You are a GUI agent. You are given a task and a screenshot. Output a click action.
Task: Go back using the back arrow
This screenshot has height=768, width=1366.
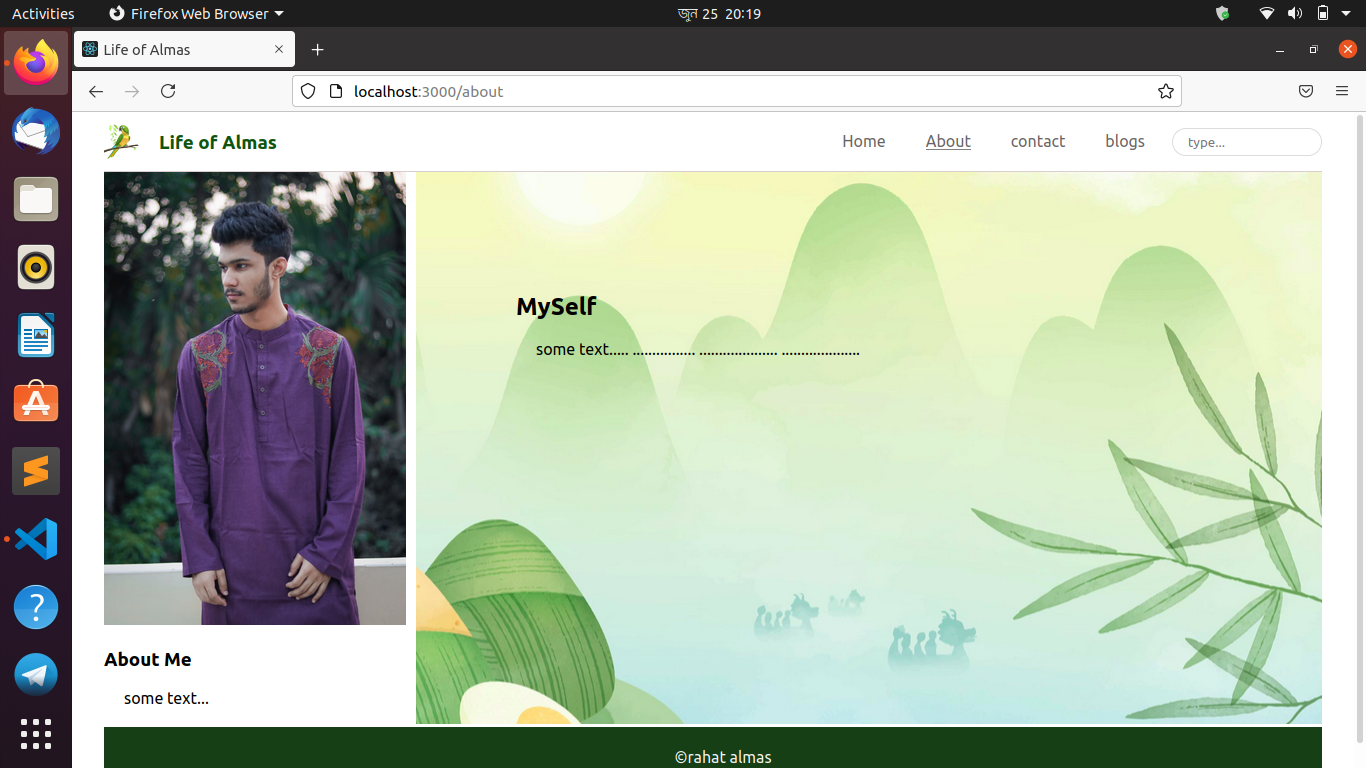95,91
